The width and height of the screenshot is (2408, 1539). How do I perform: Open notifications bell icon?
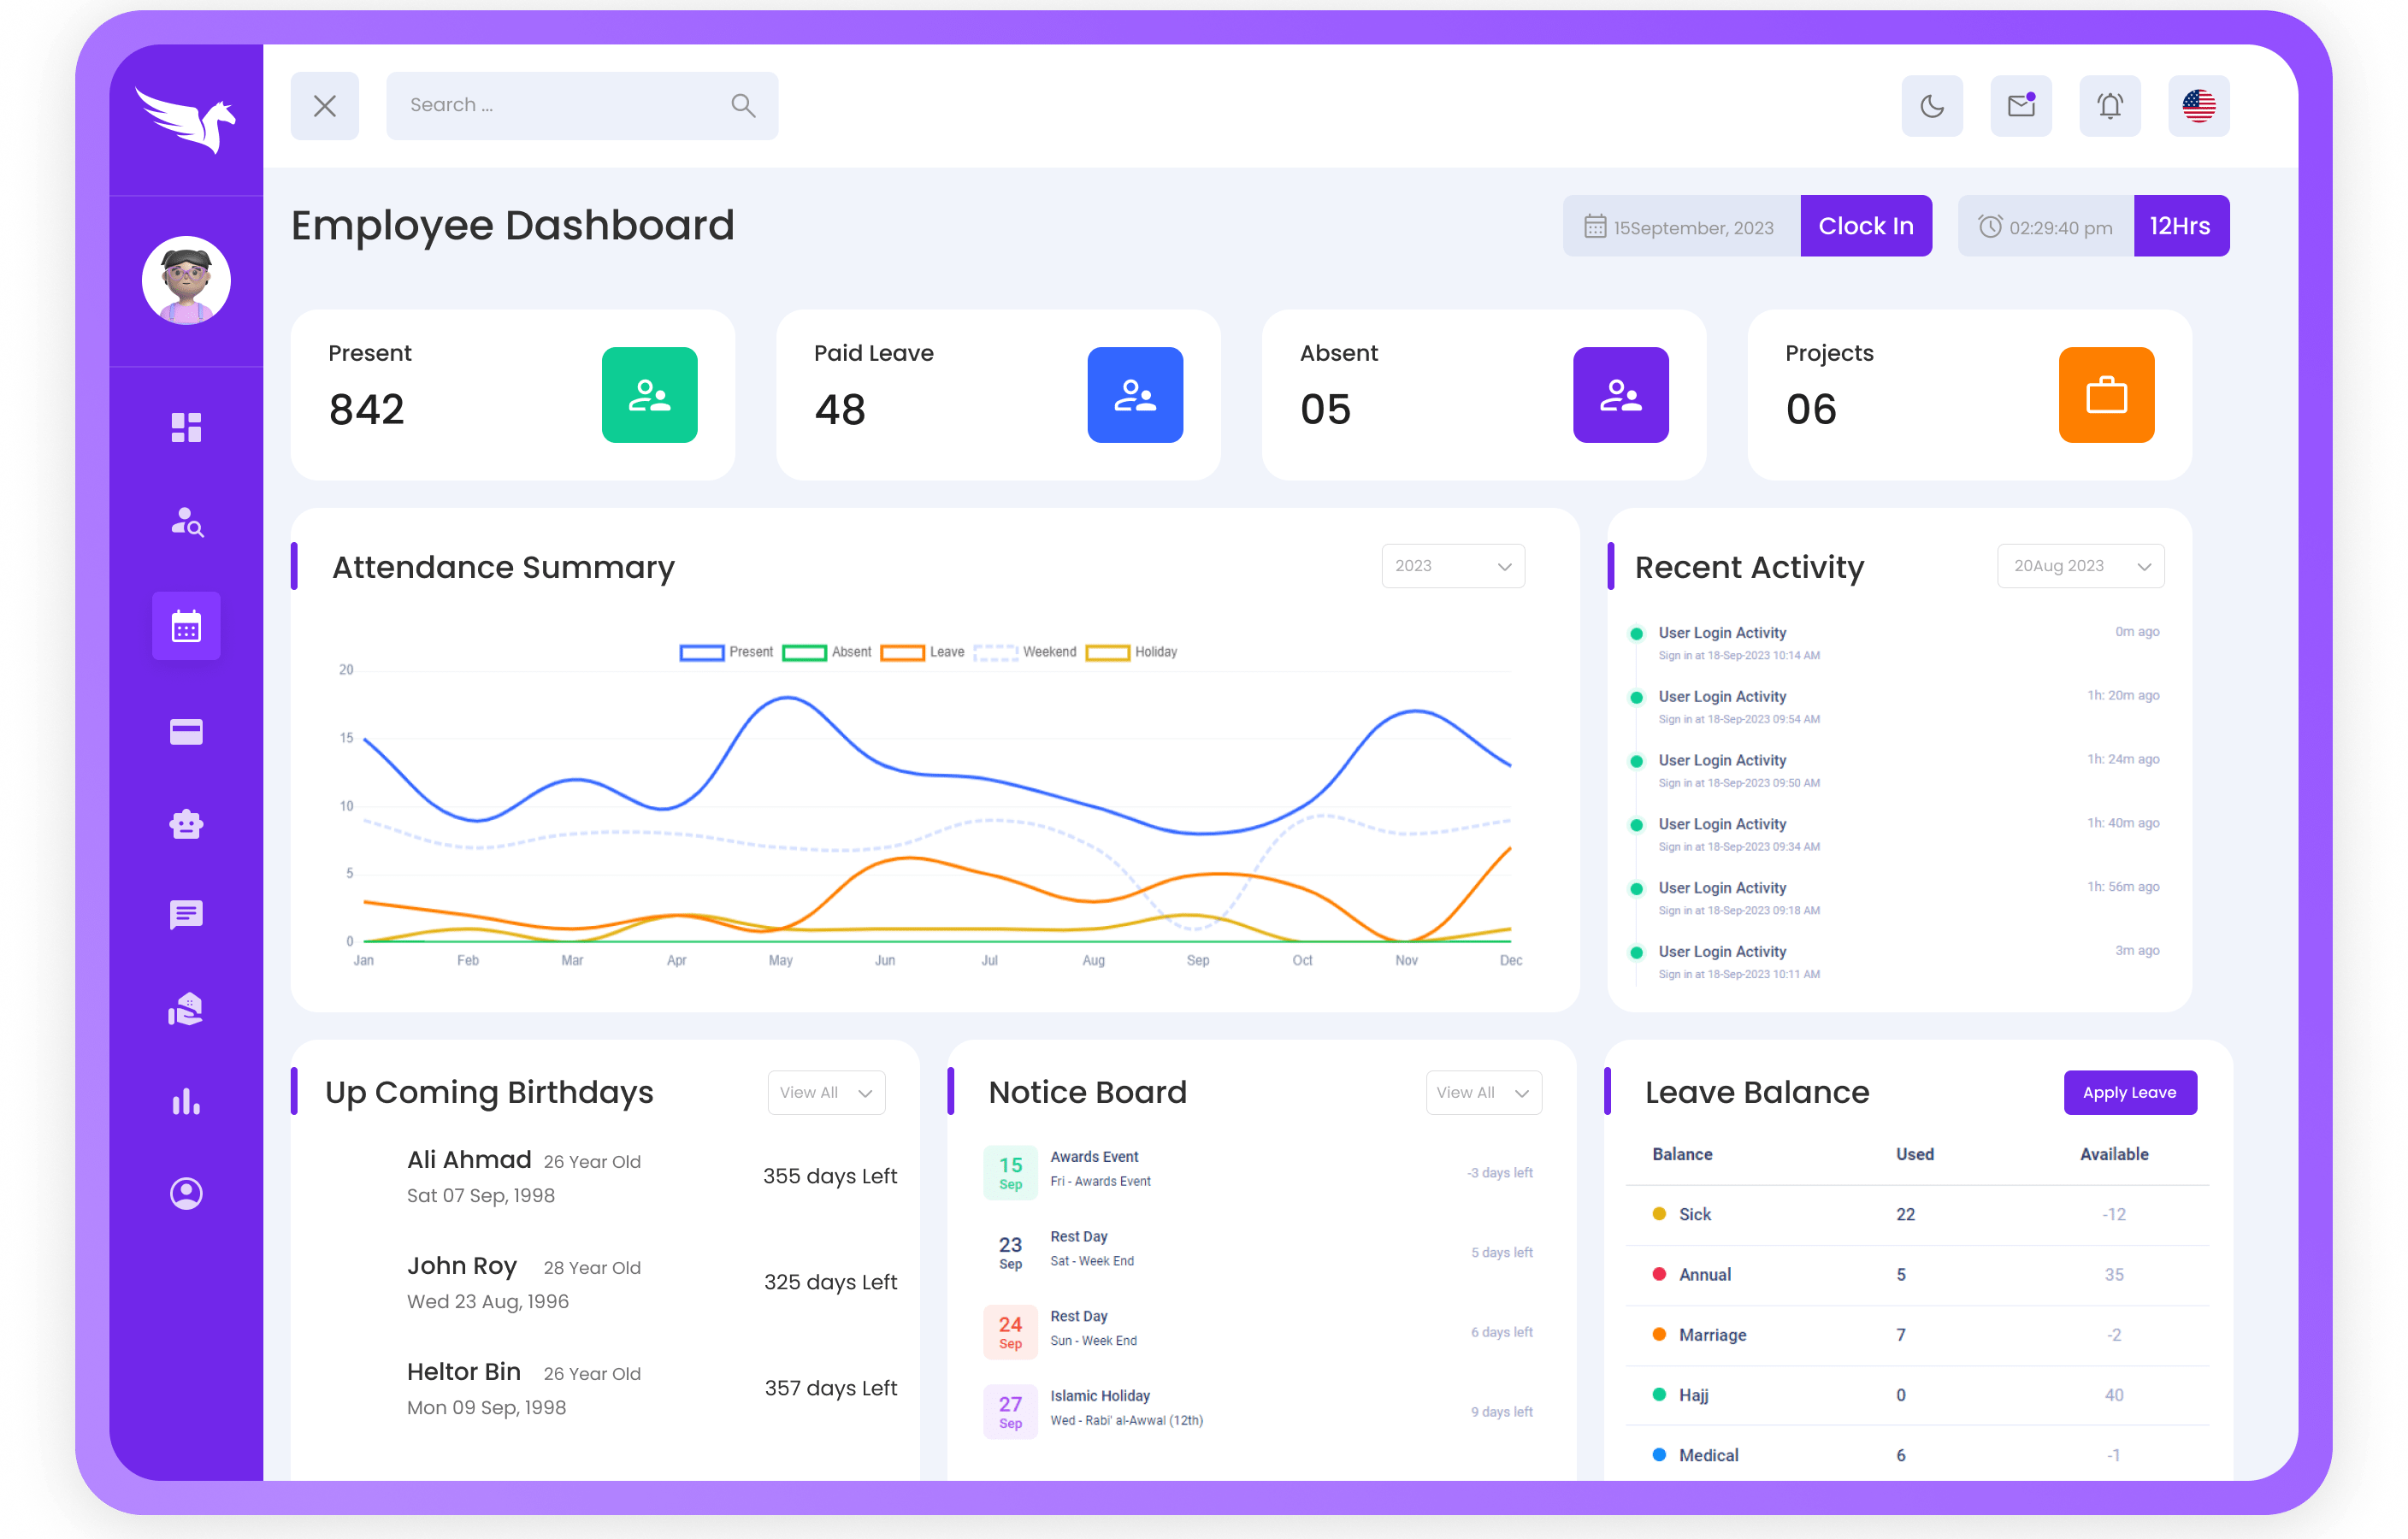(x=2109, y=106)
